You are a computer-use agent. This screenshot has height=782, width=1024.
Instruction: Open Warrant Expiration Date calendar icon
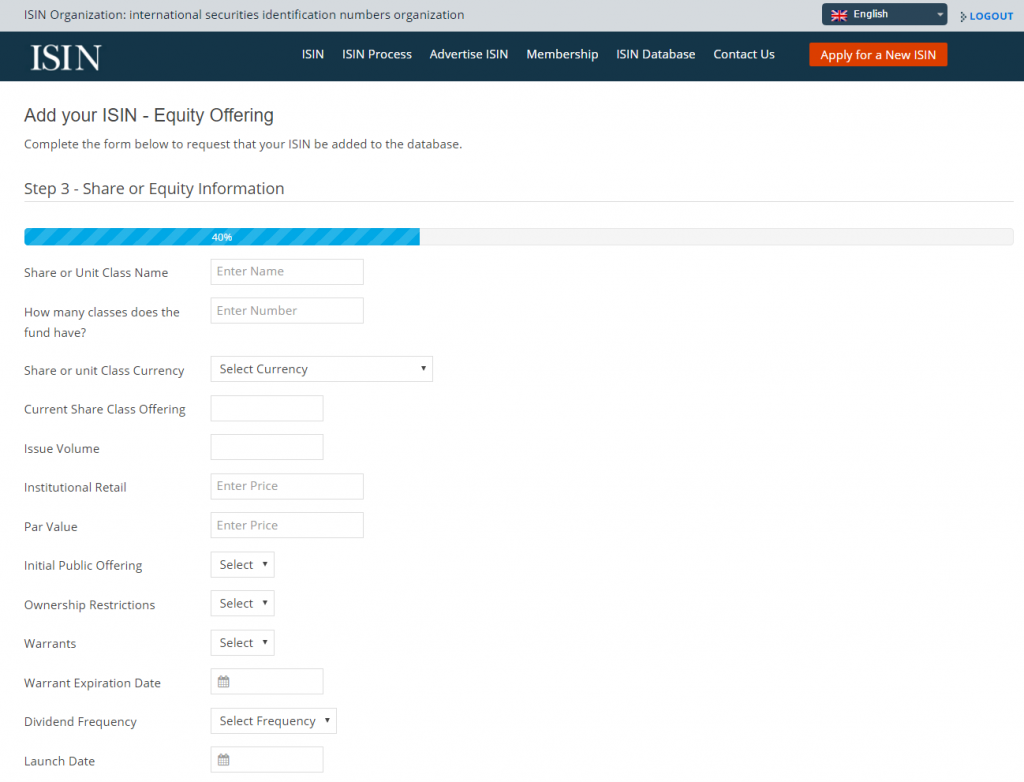[223, 681]
